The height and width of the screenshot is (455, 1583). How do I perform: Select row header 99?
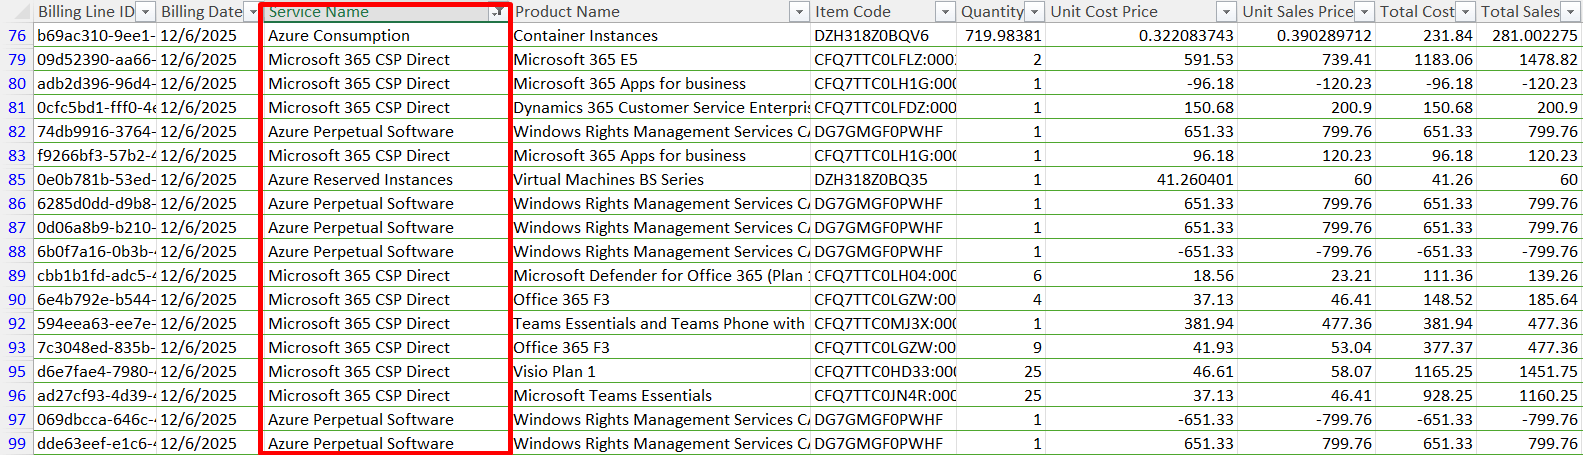[17, 444]
